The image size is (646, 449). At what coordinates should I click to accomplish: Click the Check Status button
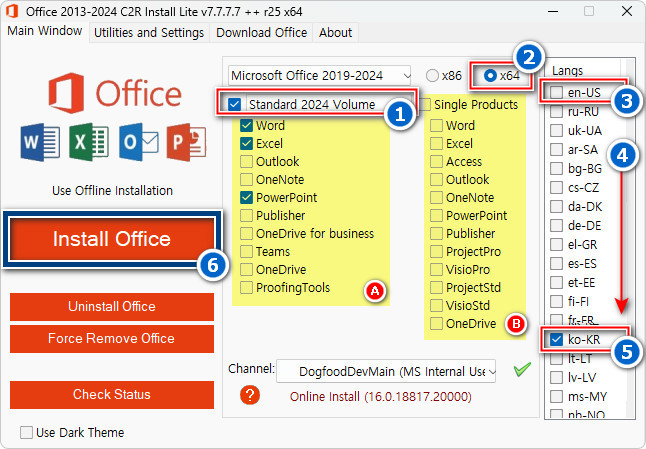tap(111, 394)
